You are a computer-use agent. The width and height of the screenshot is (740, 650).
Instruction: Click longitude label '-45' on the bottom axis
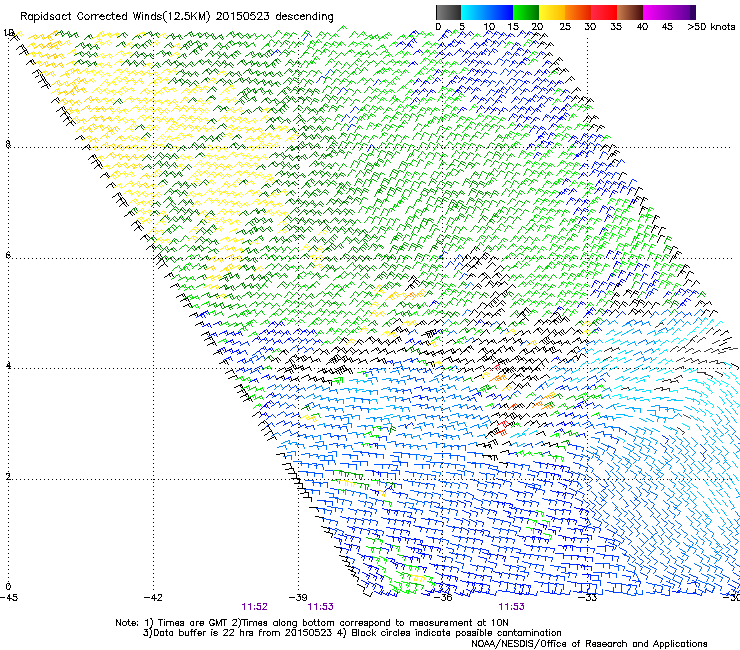click(x=9, y=598)
